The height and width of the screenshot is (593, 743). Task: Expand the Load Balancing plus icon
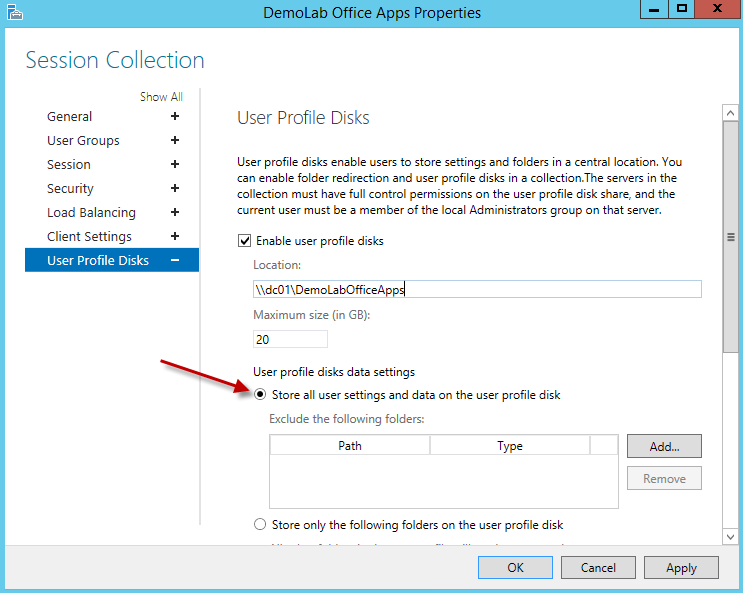point(175,213)
